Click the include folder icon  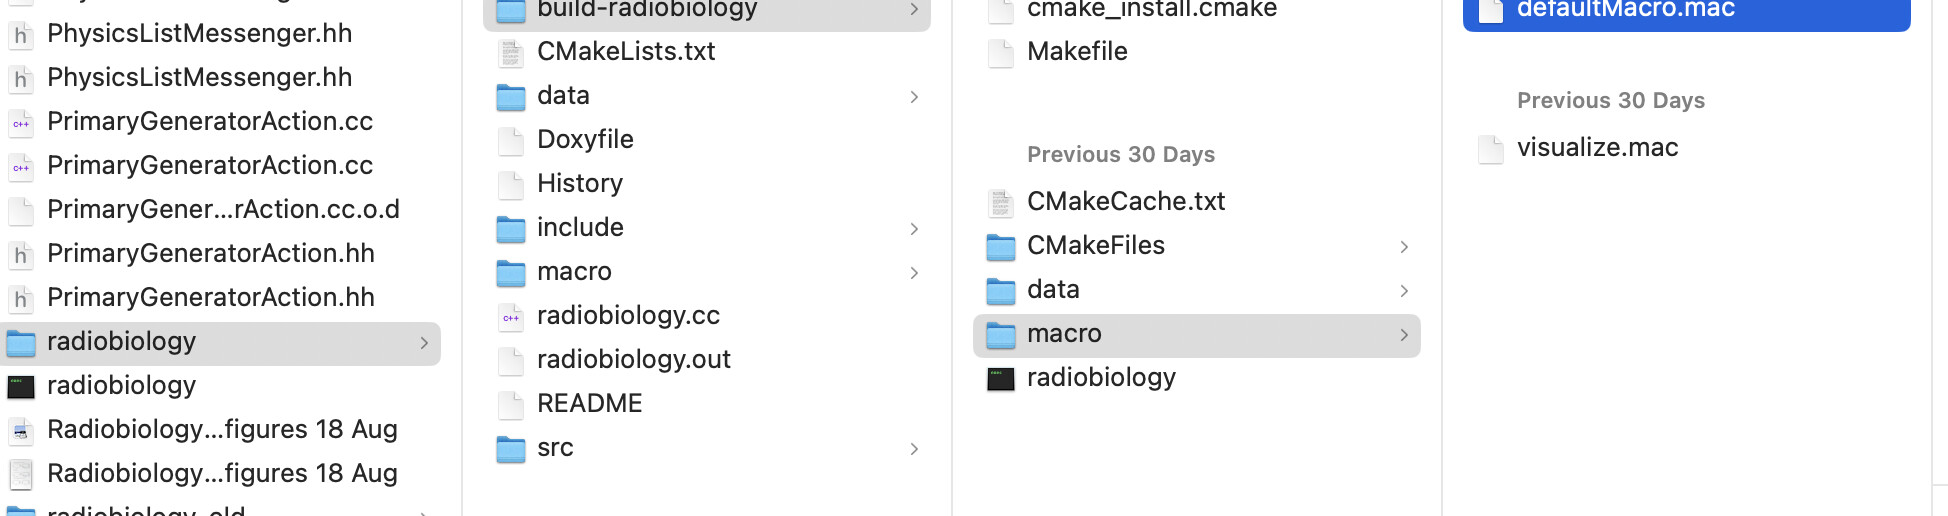[x=511, y=229]
